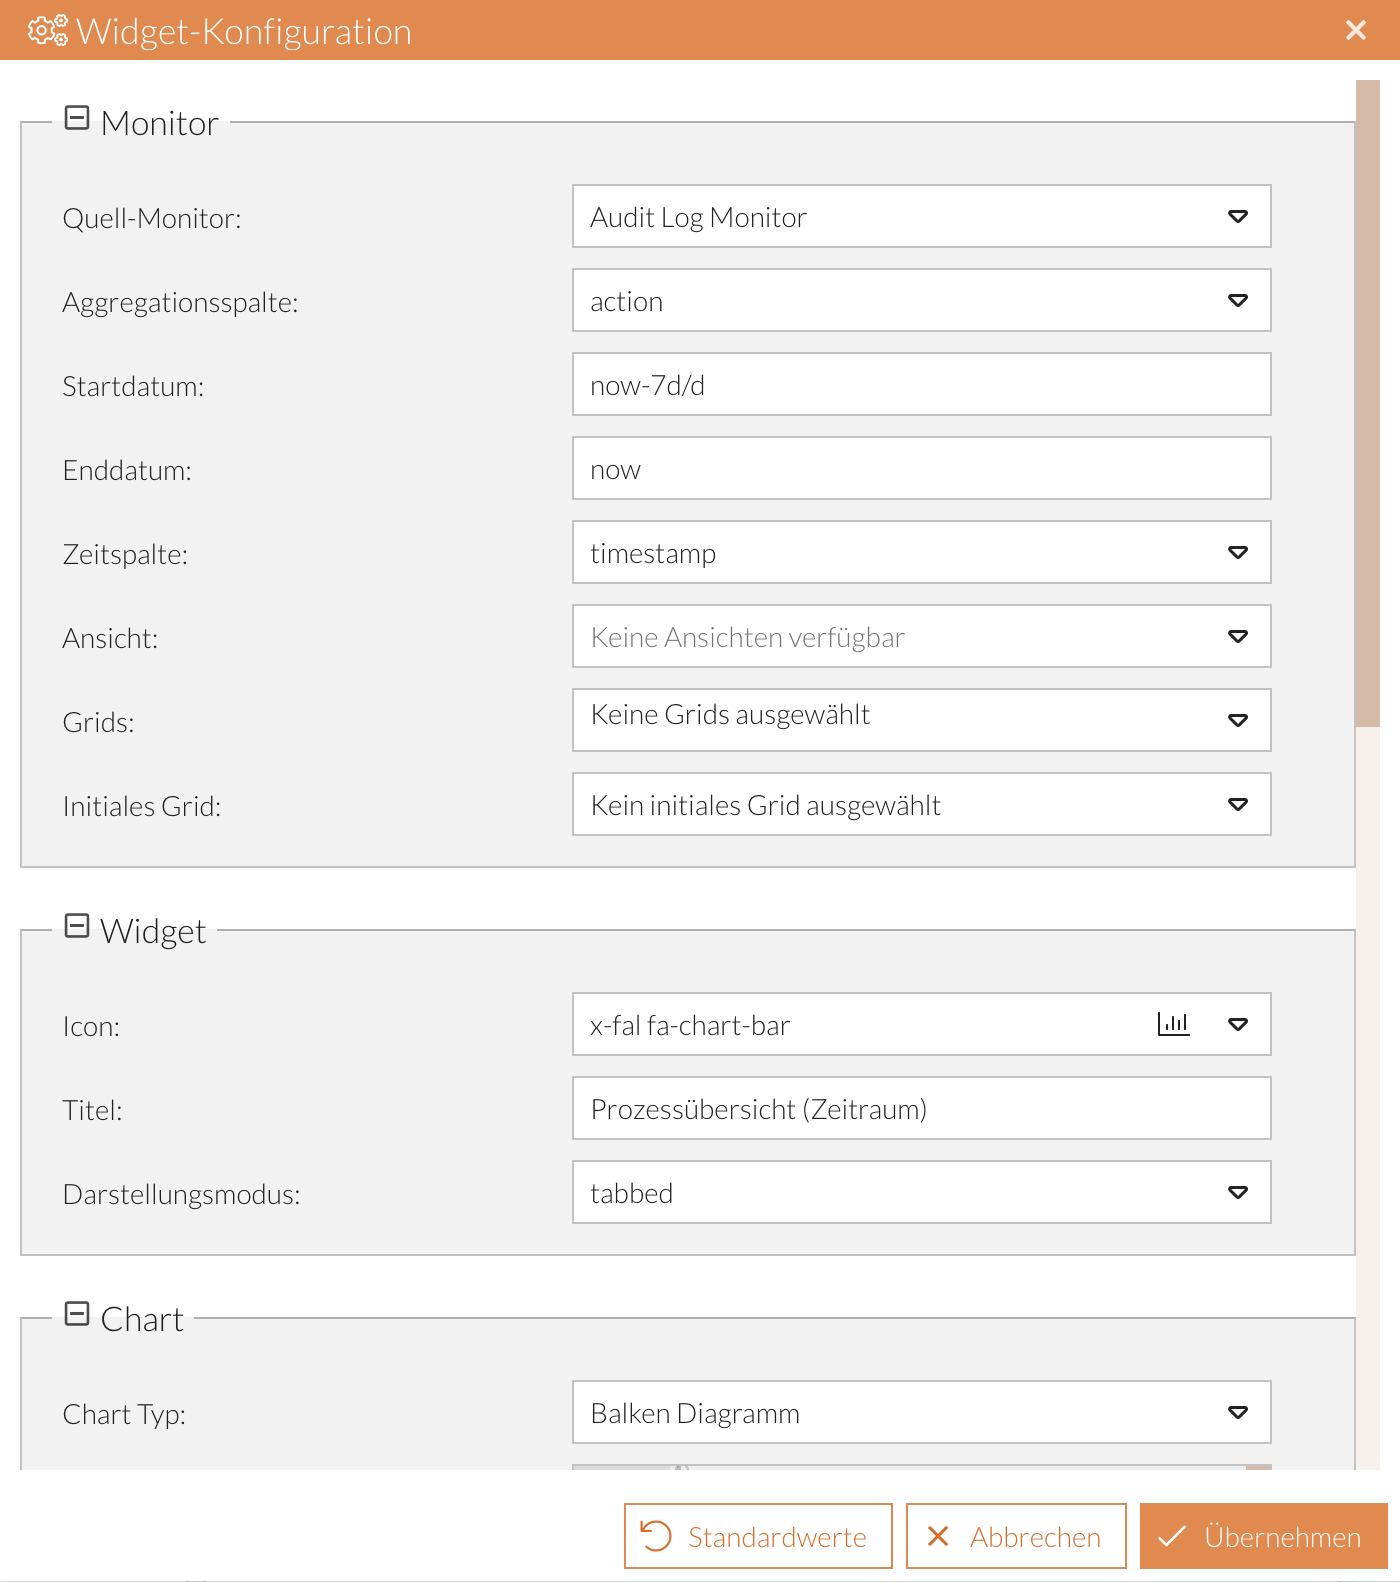This screenshot has width=1400, height=1582.
Task: Collapse the Widget section
Action: point(77,927)
